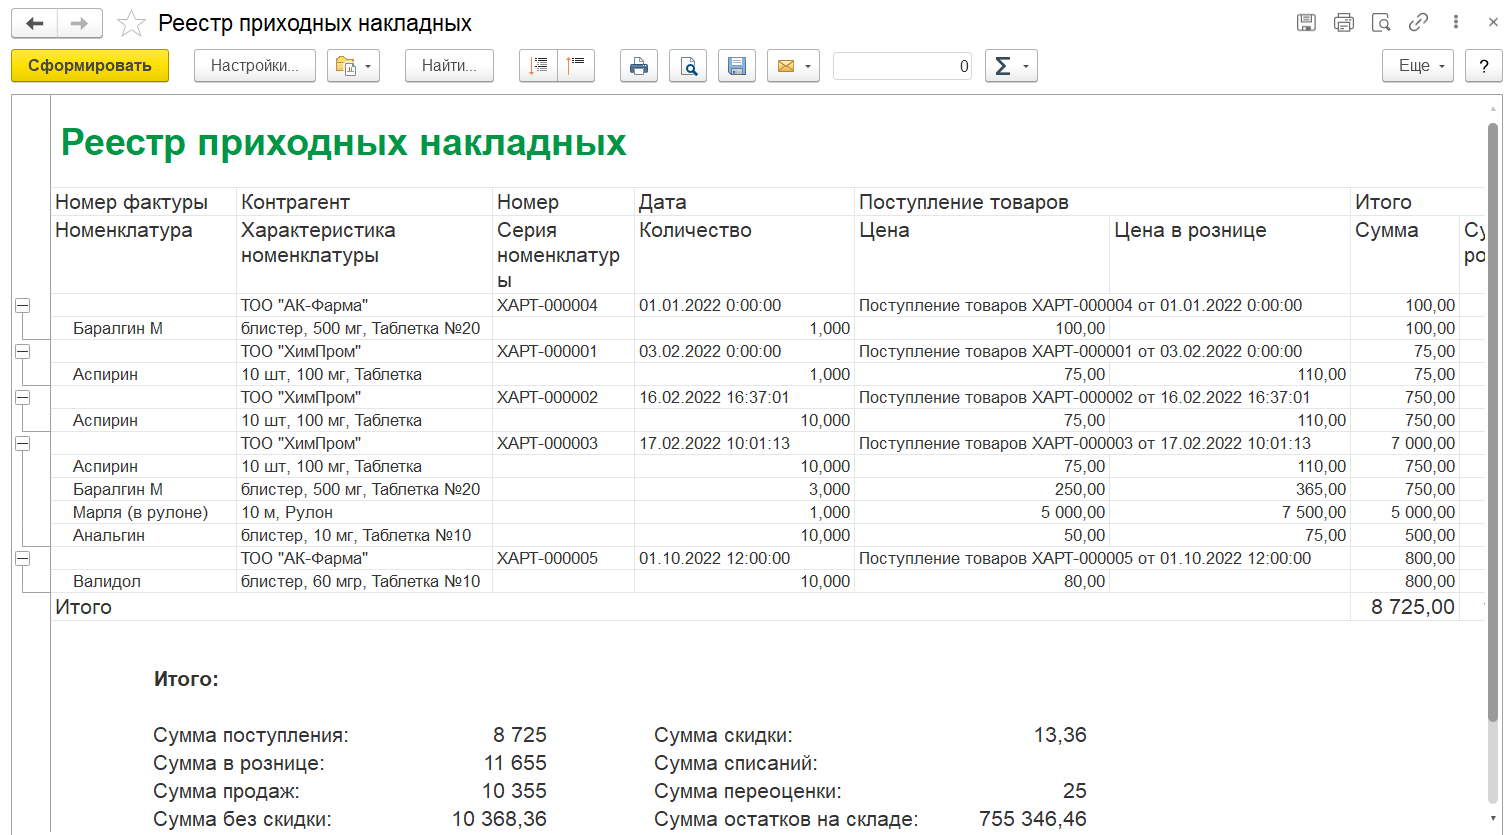Click the numeric sum field showing 0
The width and height of the screenshot is (1512, 835).
click(x=902, y=66)
